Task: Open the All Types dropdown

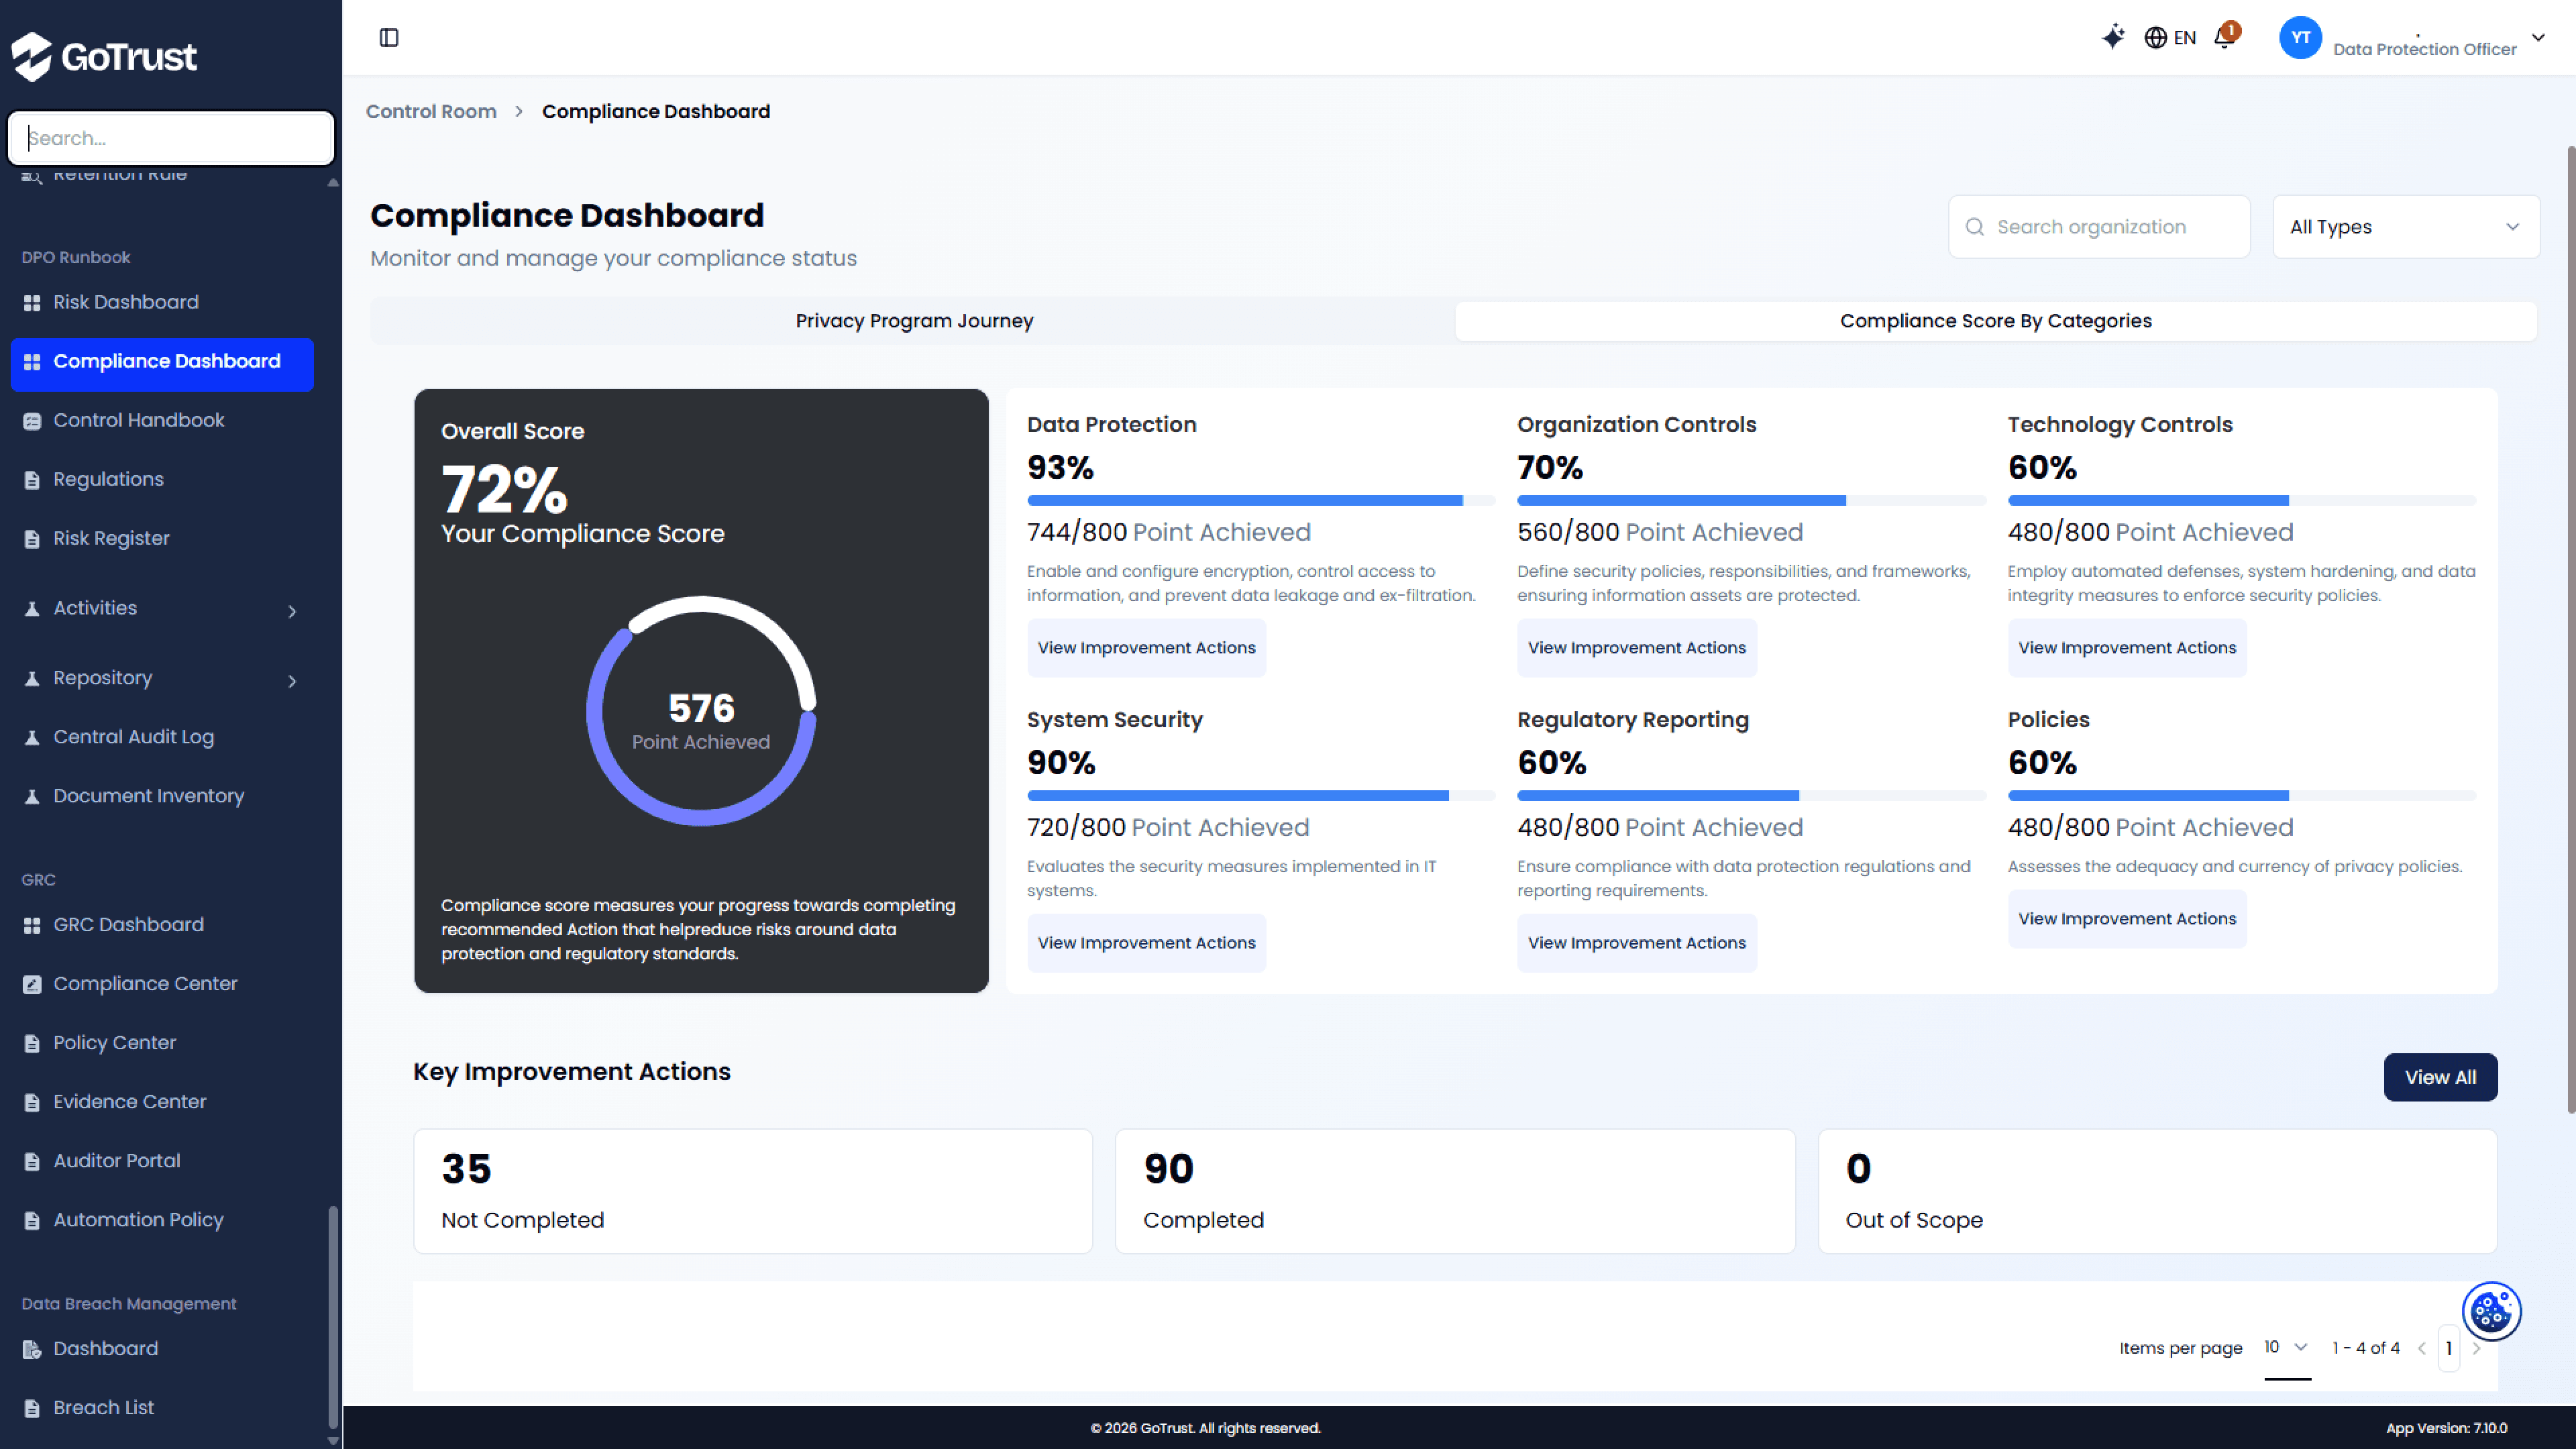Action: (x=2405, y=227)
